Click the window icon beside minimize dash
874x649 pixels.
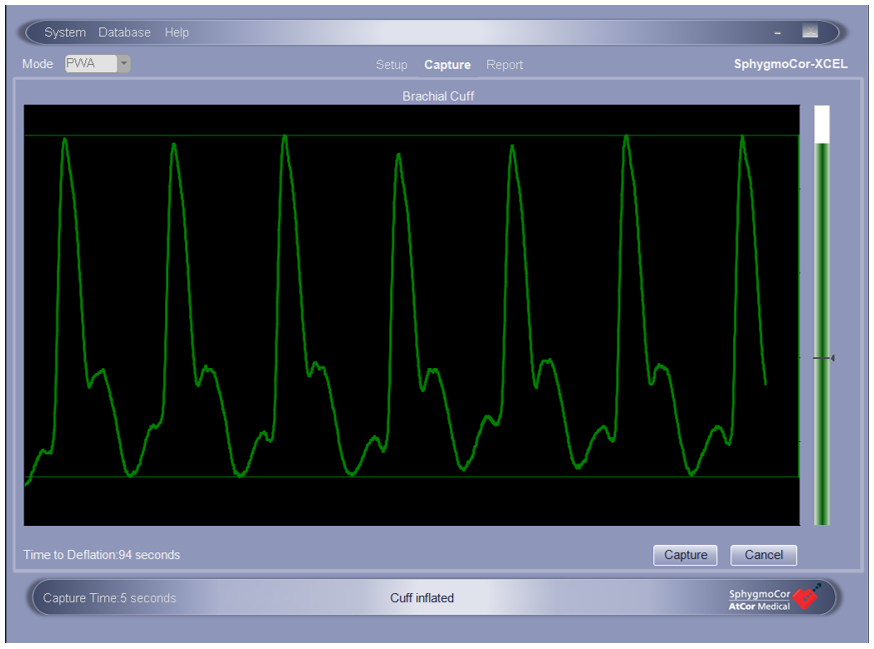(x=810, y=32)
